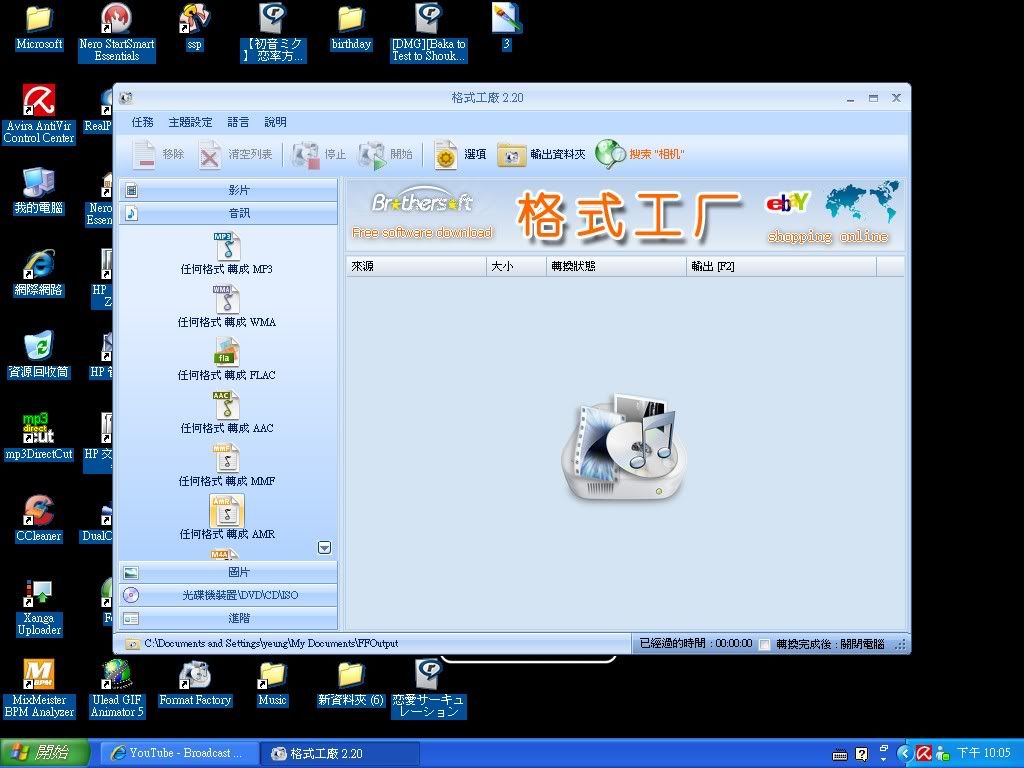
Task: Click the audio list scroll-down arrow
Action: (325, 547)
